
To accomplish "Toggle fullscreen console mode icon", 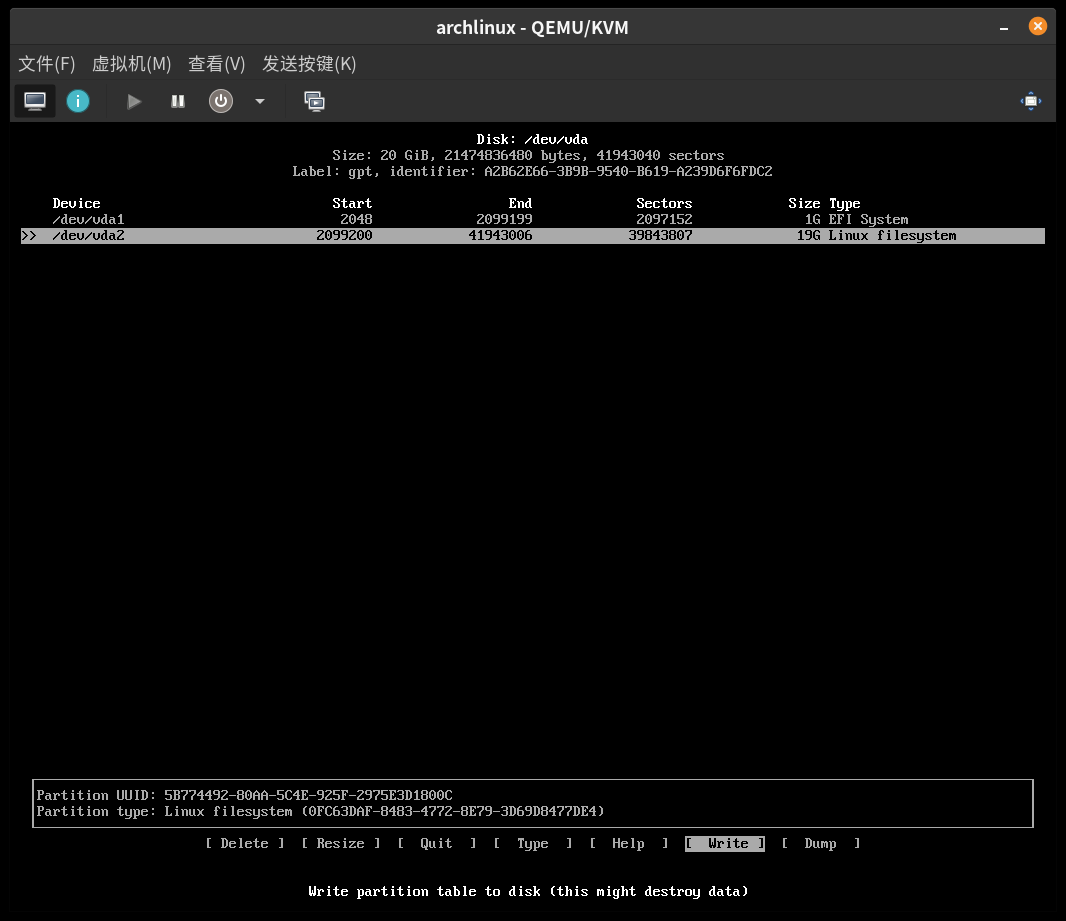I will (x=1031, y=101).
